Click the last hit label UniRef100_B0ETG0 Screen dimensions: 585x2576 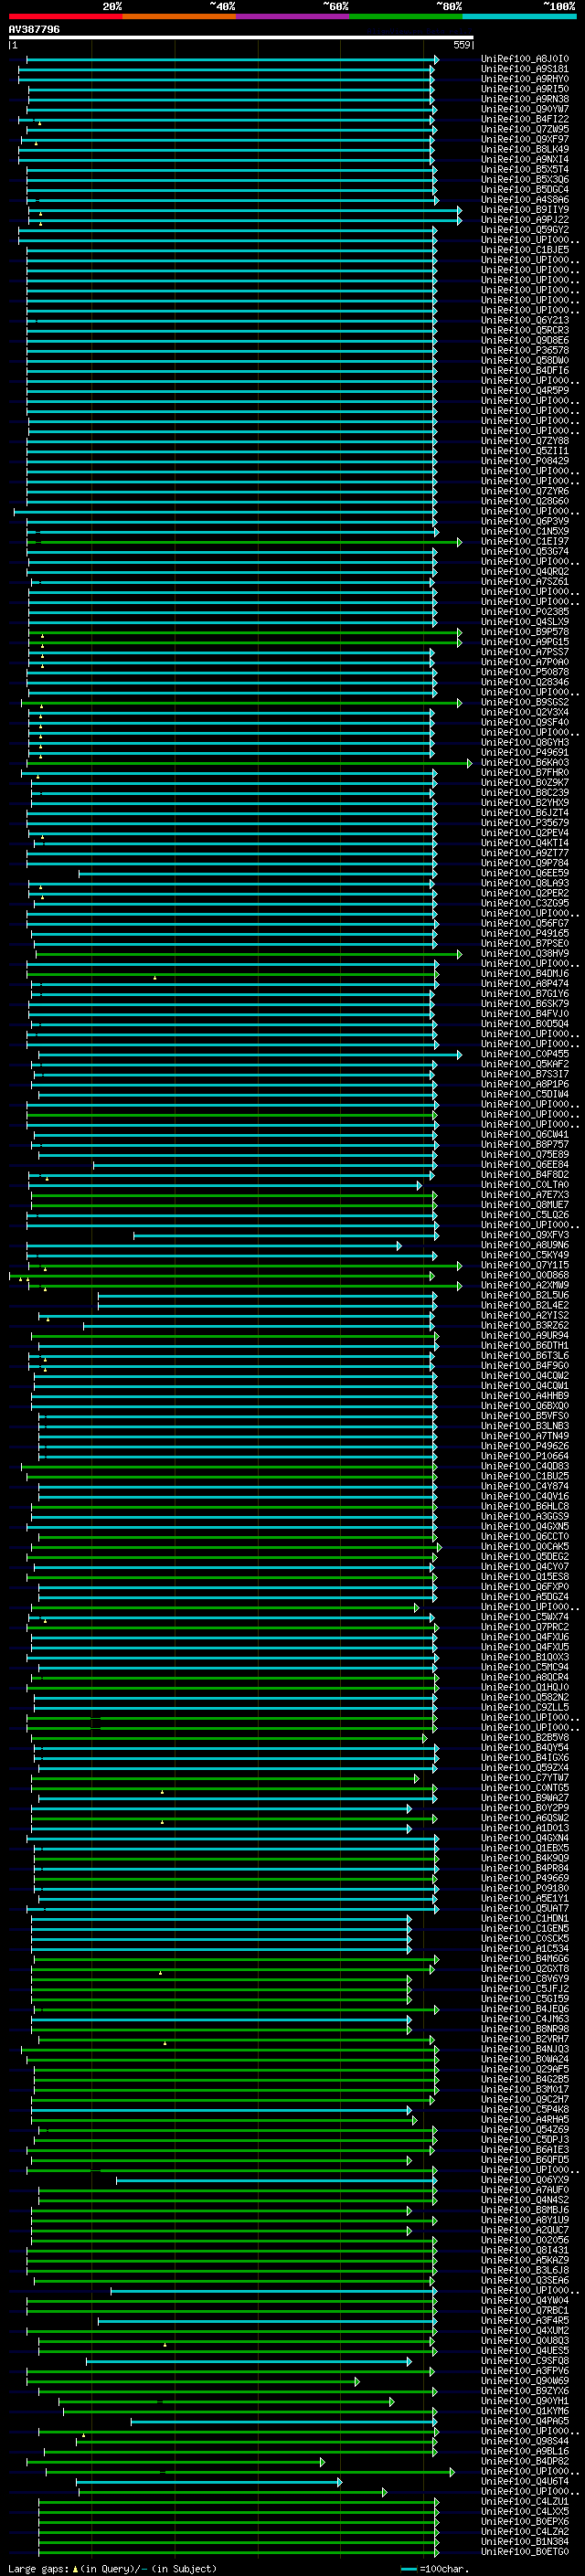(525, 2551)
